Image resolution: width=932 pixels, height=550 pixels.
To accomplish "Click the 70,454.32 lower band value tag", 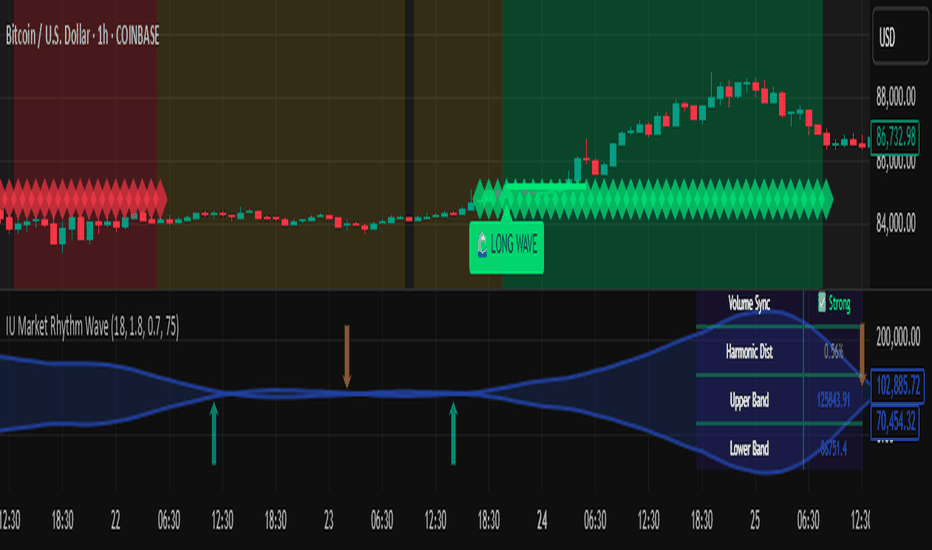I will pyautogui.click(x=895, y=422).
